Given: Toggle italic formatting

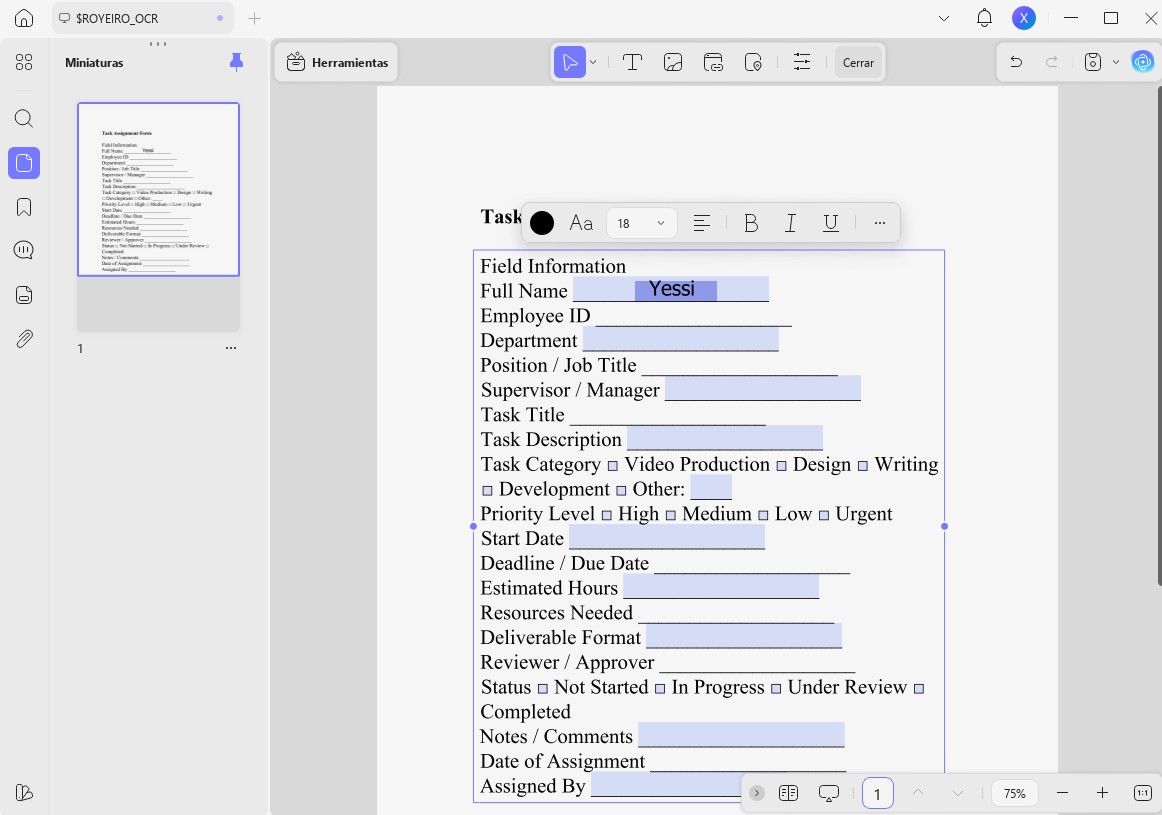Looking at the screenshot, I should click(x=791, y=223).
